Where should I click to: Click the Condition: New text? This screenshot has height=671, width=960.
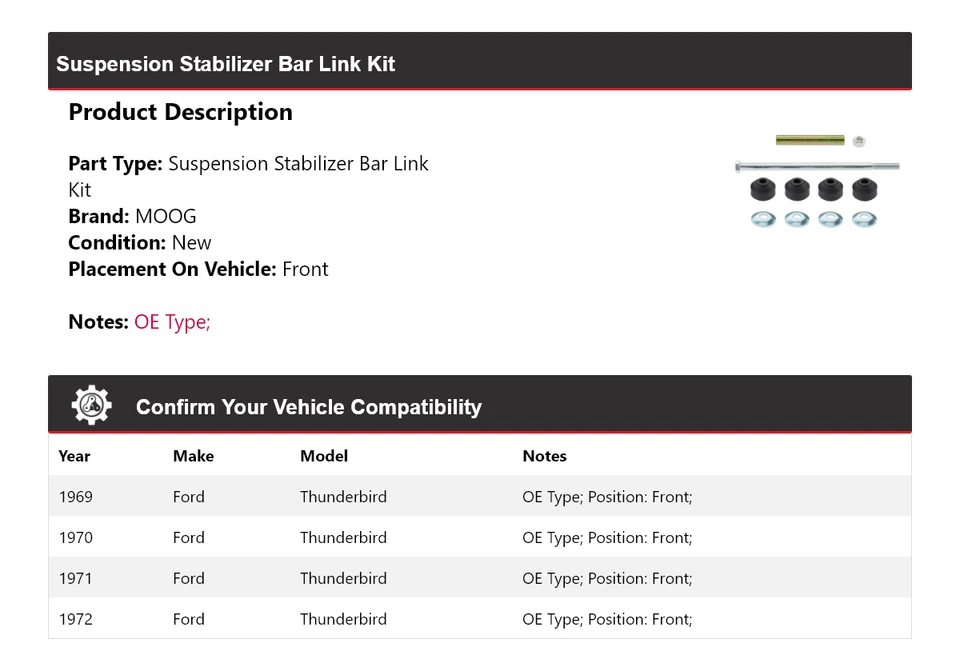[x=140, y=243]
